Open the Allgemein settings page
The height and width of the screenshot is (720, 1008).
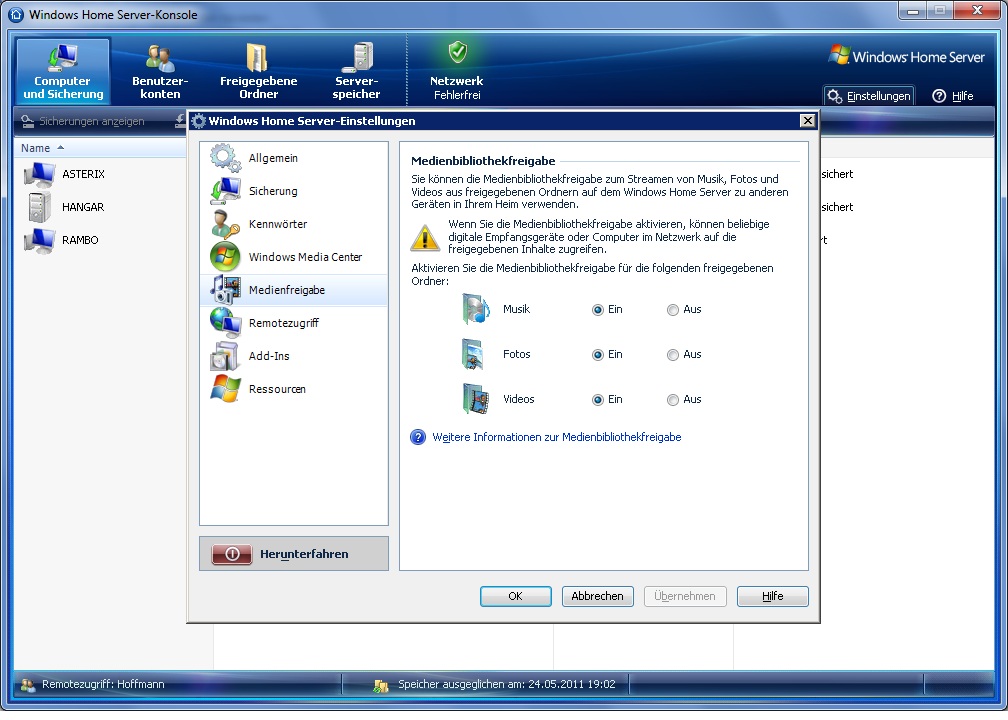pos(294,158)
